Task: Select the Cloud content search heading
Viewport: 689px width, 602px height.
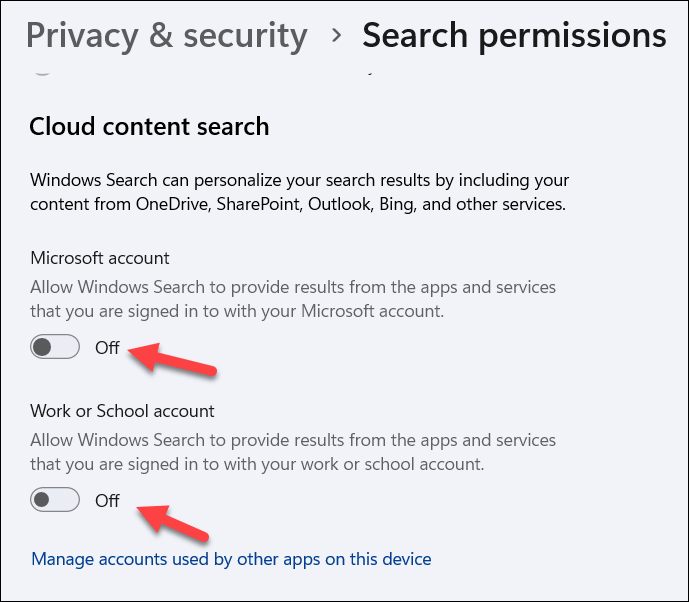Action: point(149,127)
